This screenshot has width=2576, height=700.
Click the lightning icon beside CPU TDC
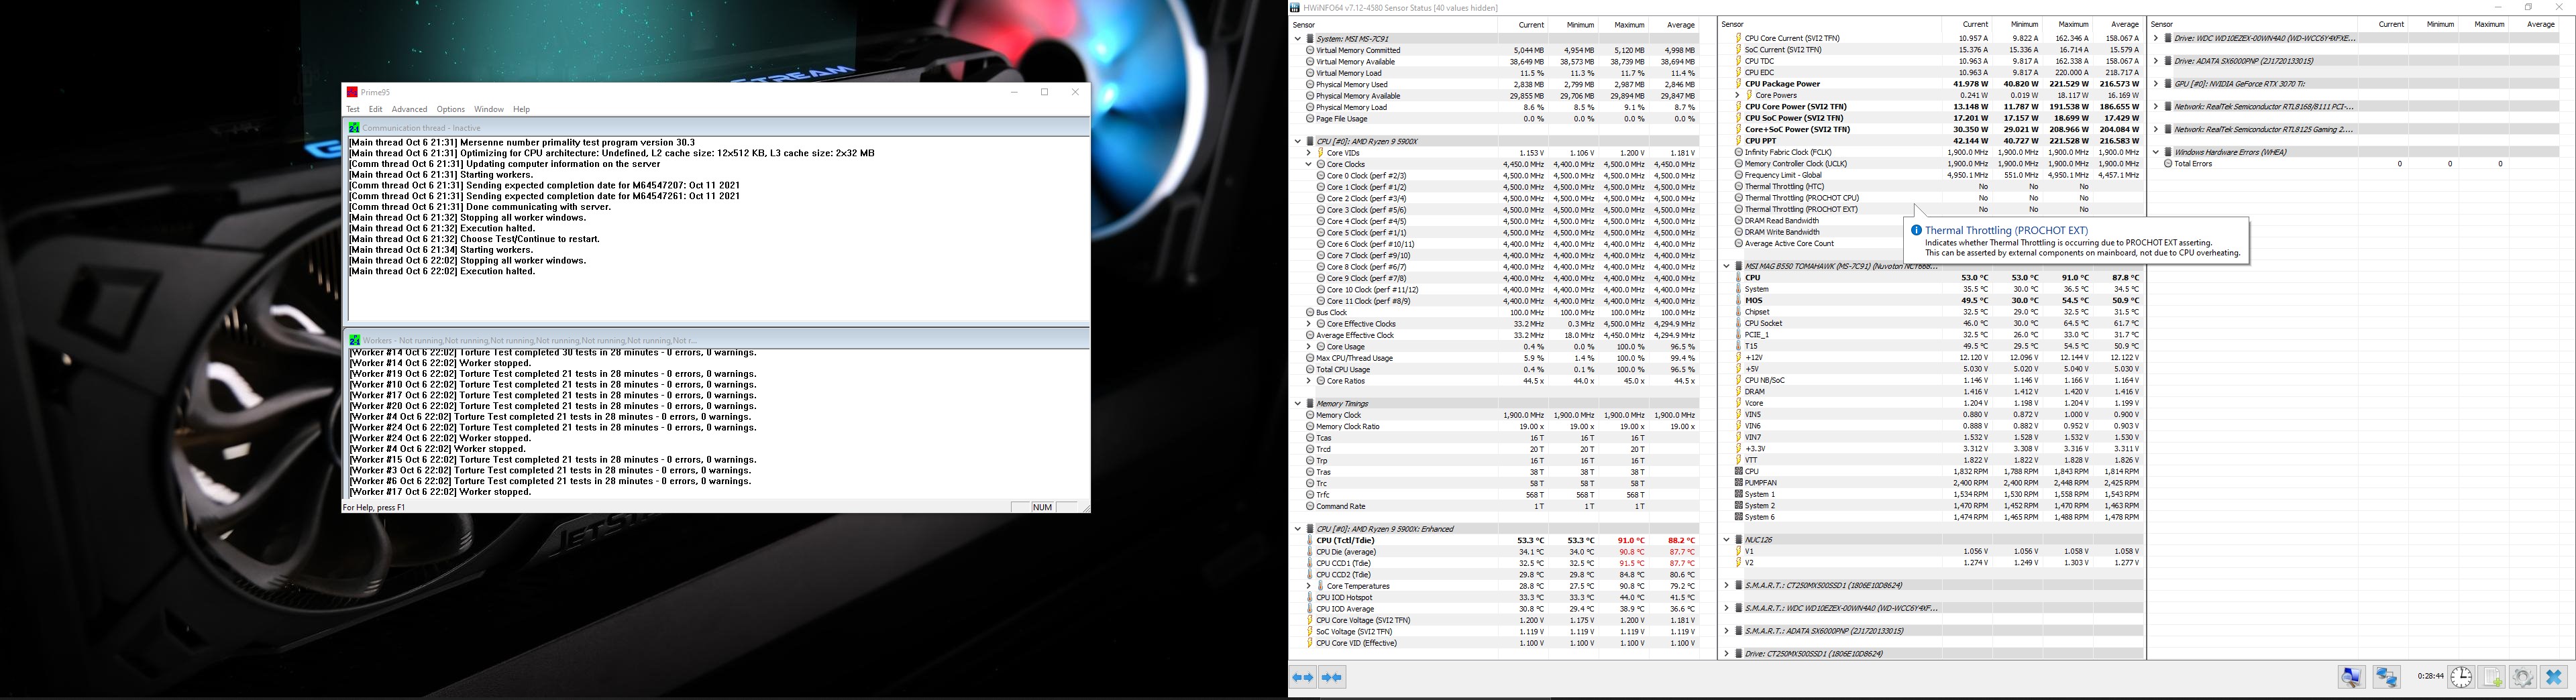(1739, 61)
